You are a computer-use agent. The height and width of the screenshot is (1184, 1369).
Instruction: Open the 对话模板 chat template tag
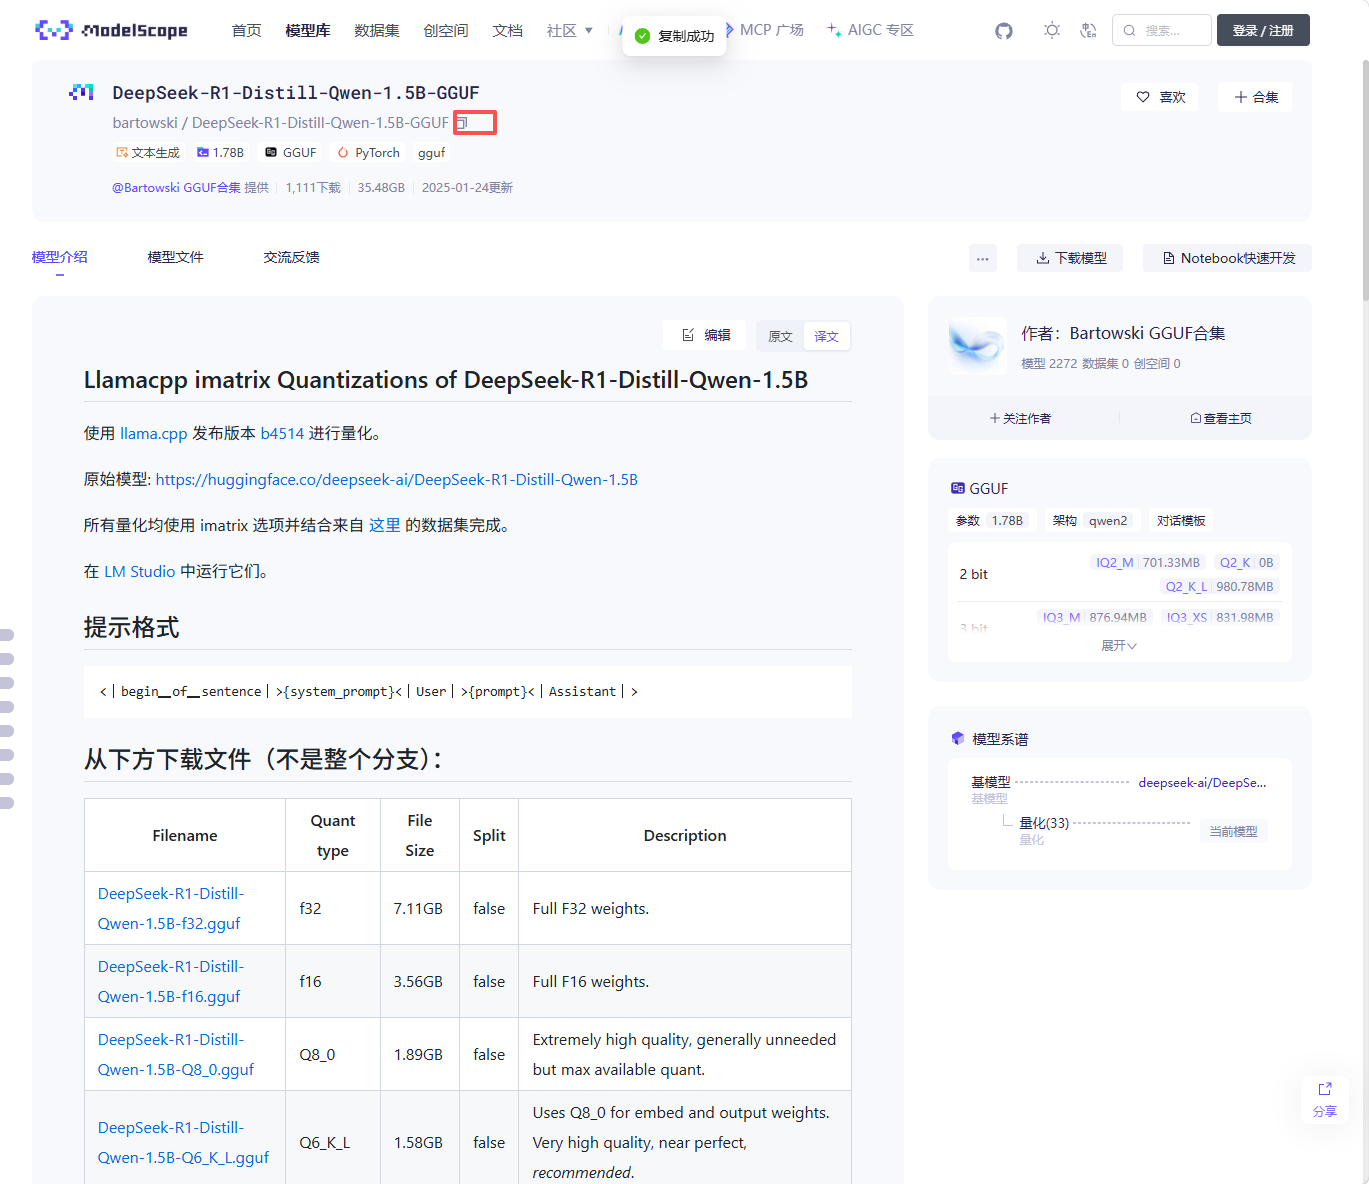(x=1181, y=521)
